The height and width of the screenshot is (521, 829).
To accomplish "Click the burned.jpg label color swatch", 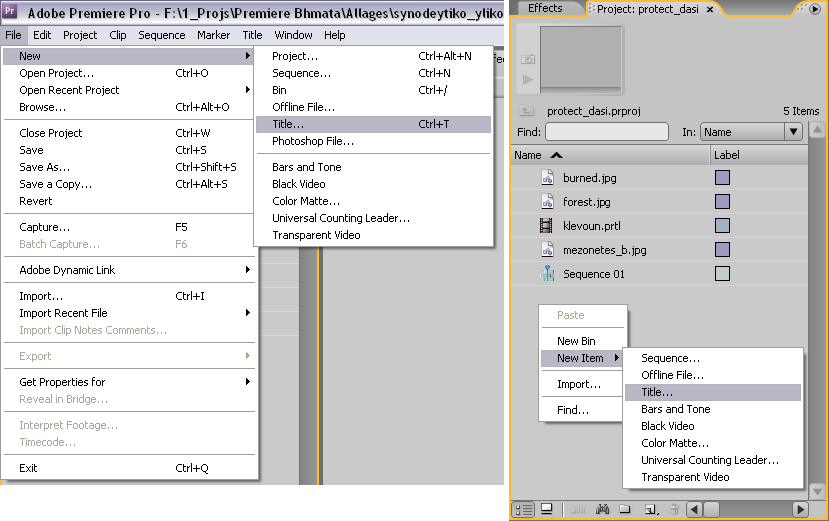I will pos(722,177).
